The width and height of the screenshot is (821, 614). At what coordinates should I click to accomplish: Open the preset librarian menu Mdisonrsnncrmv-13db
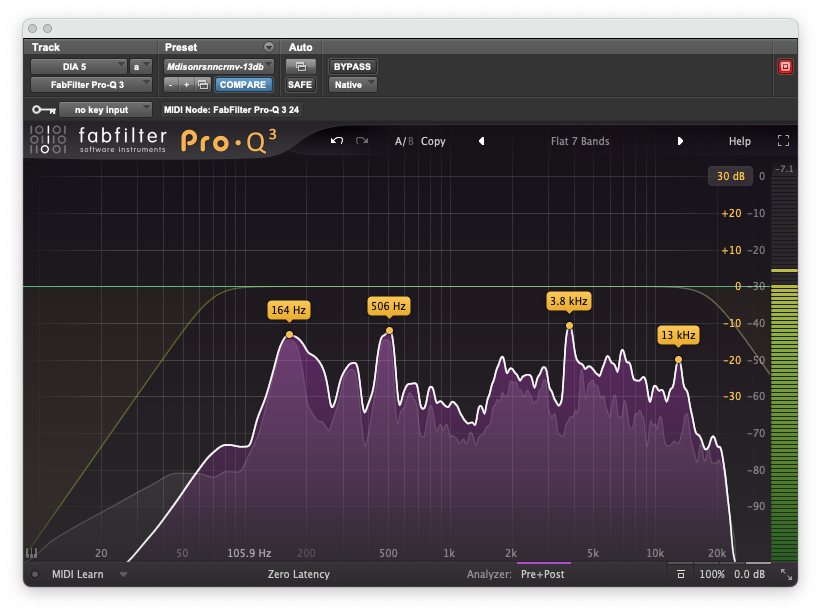(218, 66)
